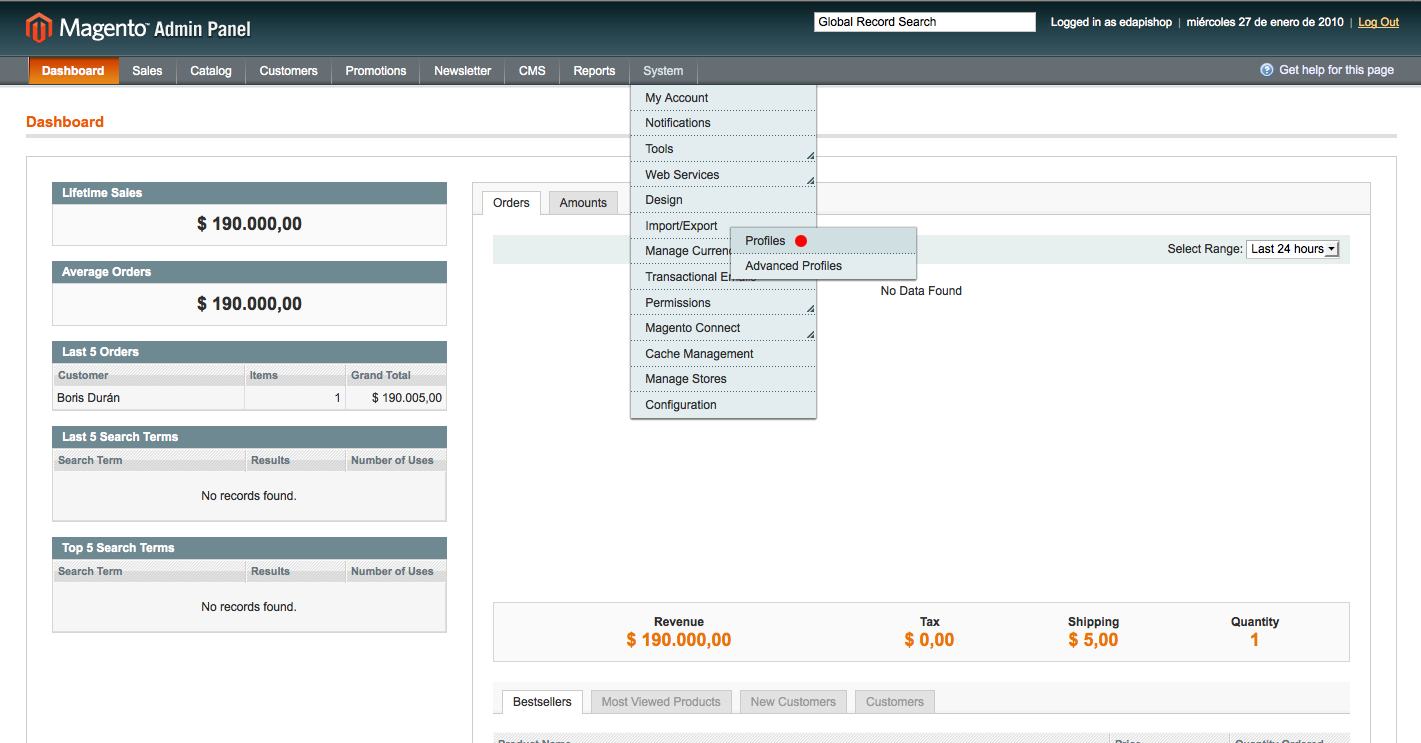Open the CMS menu
Screen dimensions: 1421x743
[532, 71]
